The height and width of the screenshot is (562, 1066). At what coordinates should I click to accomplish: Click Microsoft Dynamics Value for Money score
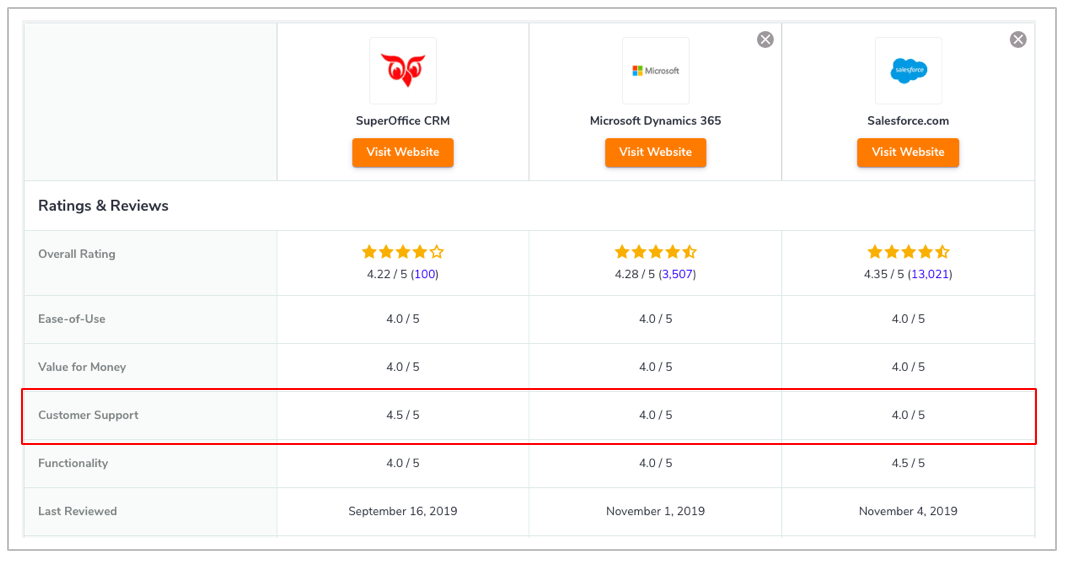click(655, 367)
